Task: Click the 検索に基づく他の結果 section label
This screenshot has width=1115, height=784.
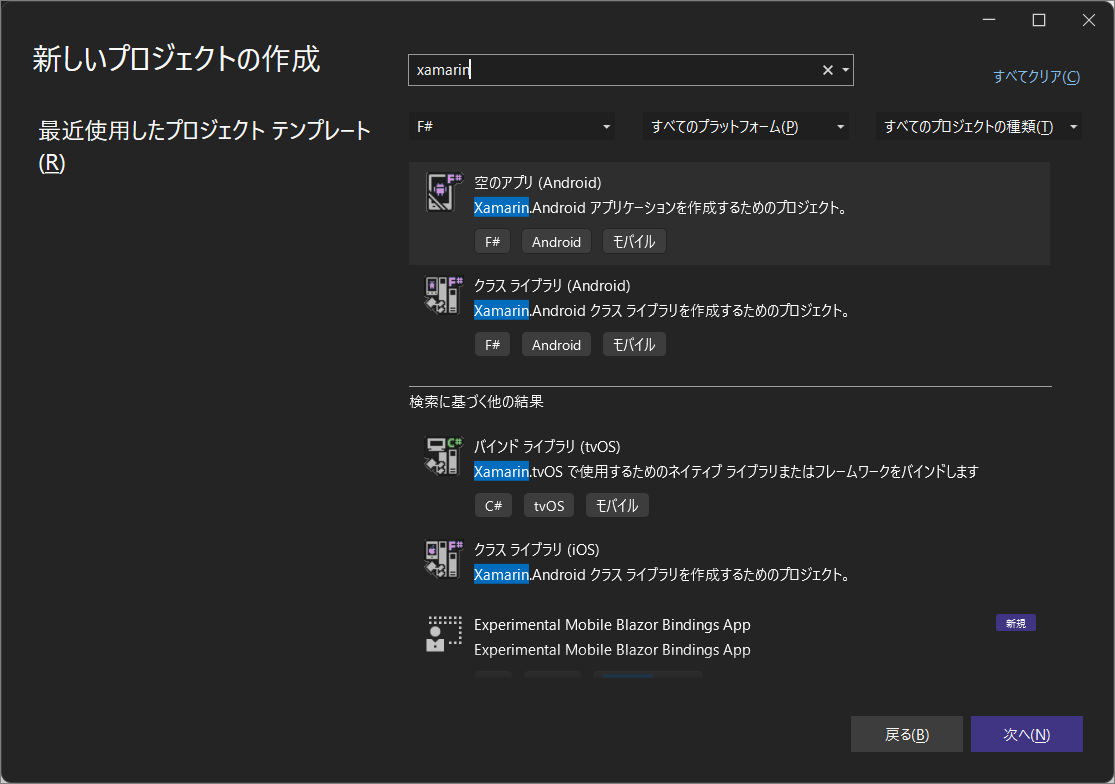Action: [x=476, y=402]
